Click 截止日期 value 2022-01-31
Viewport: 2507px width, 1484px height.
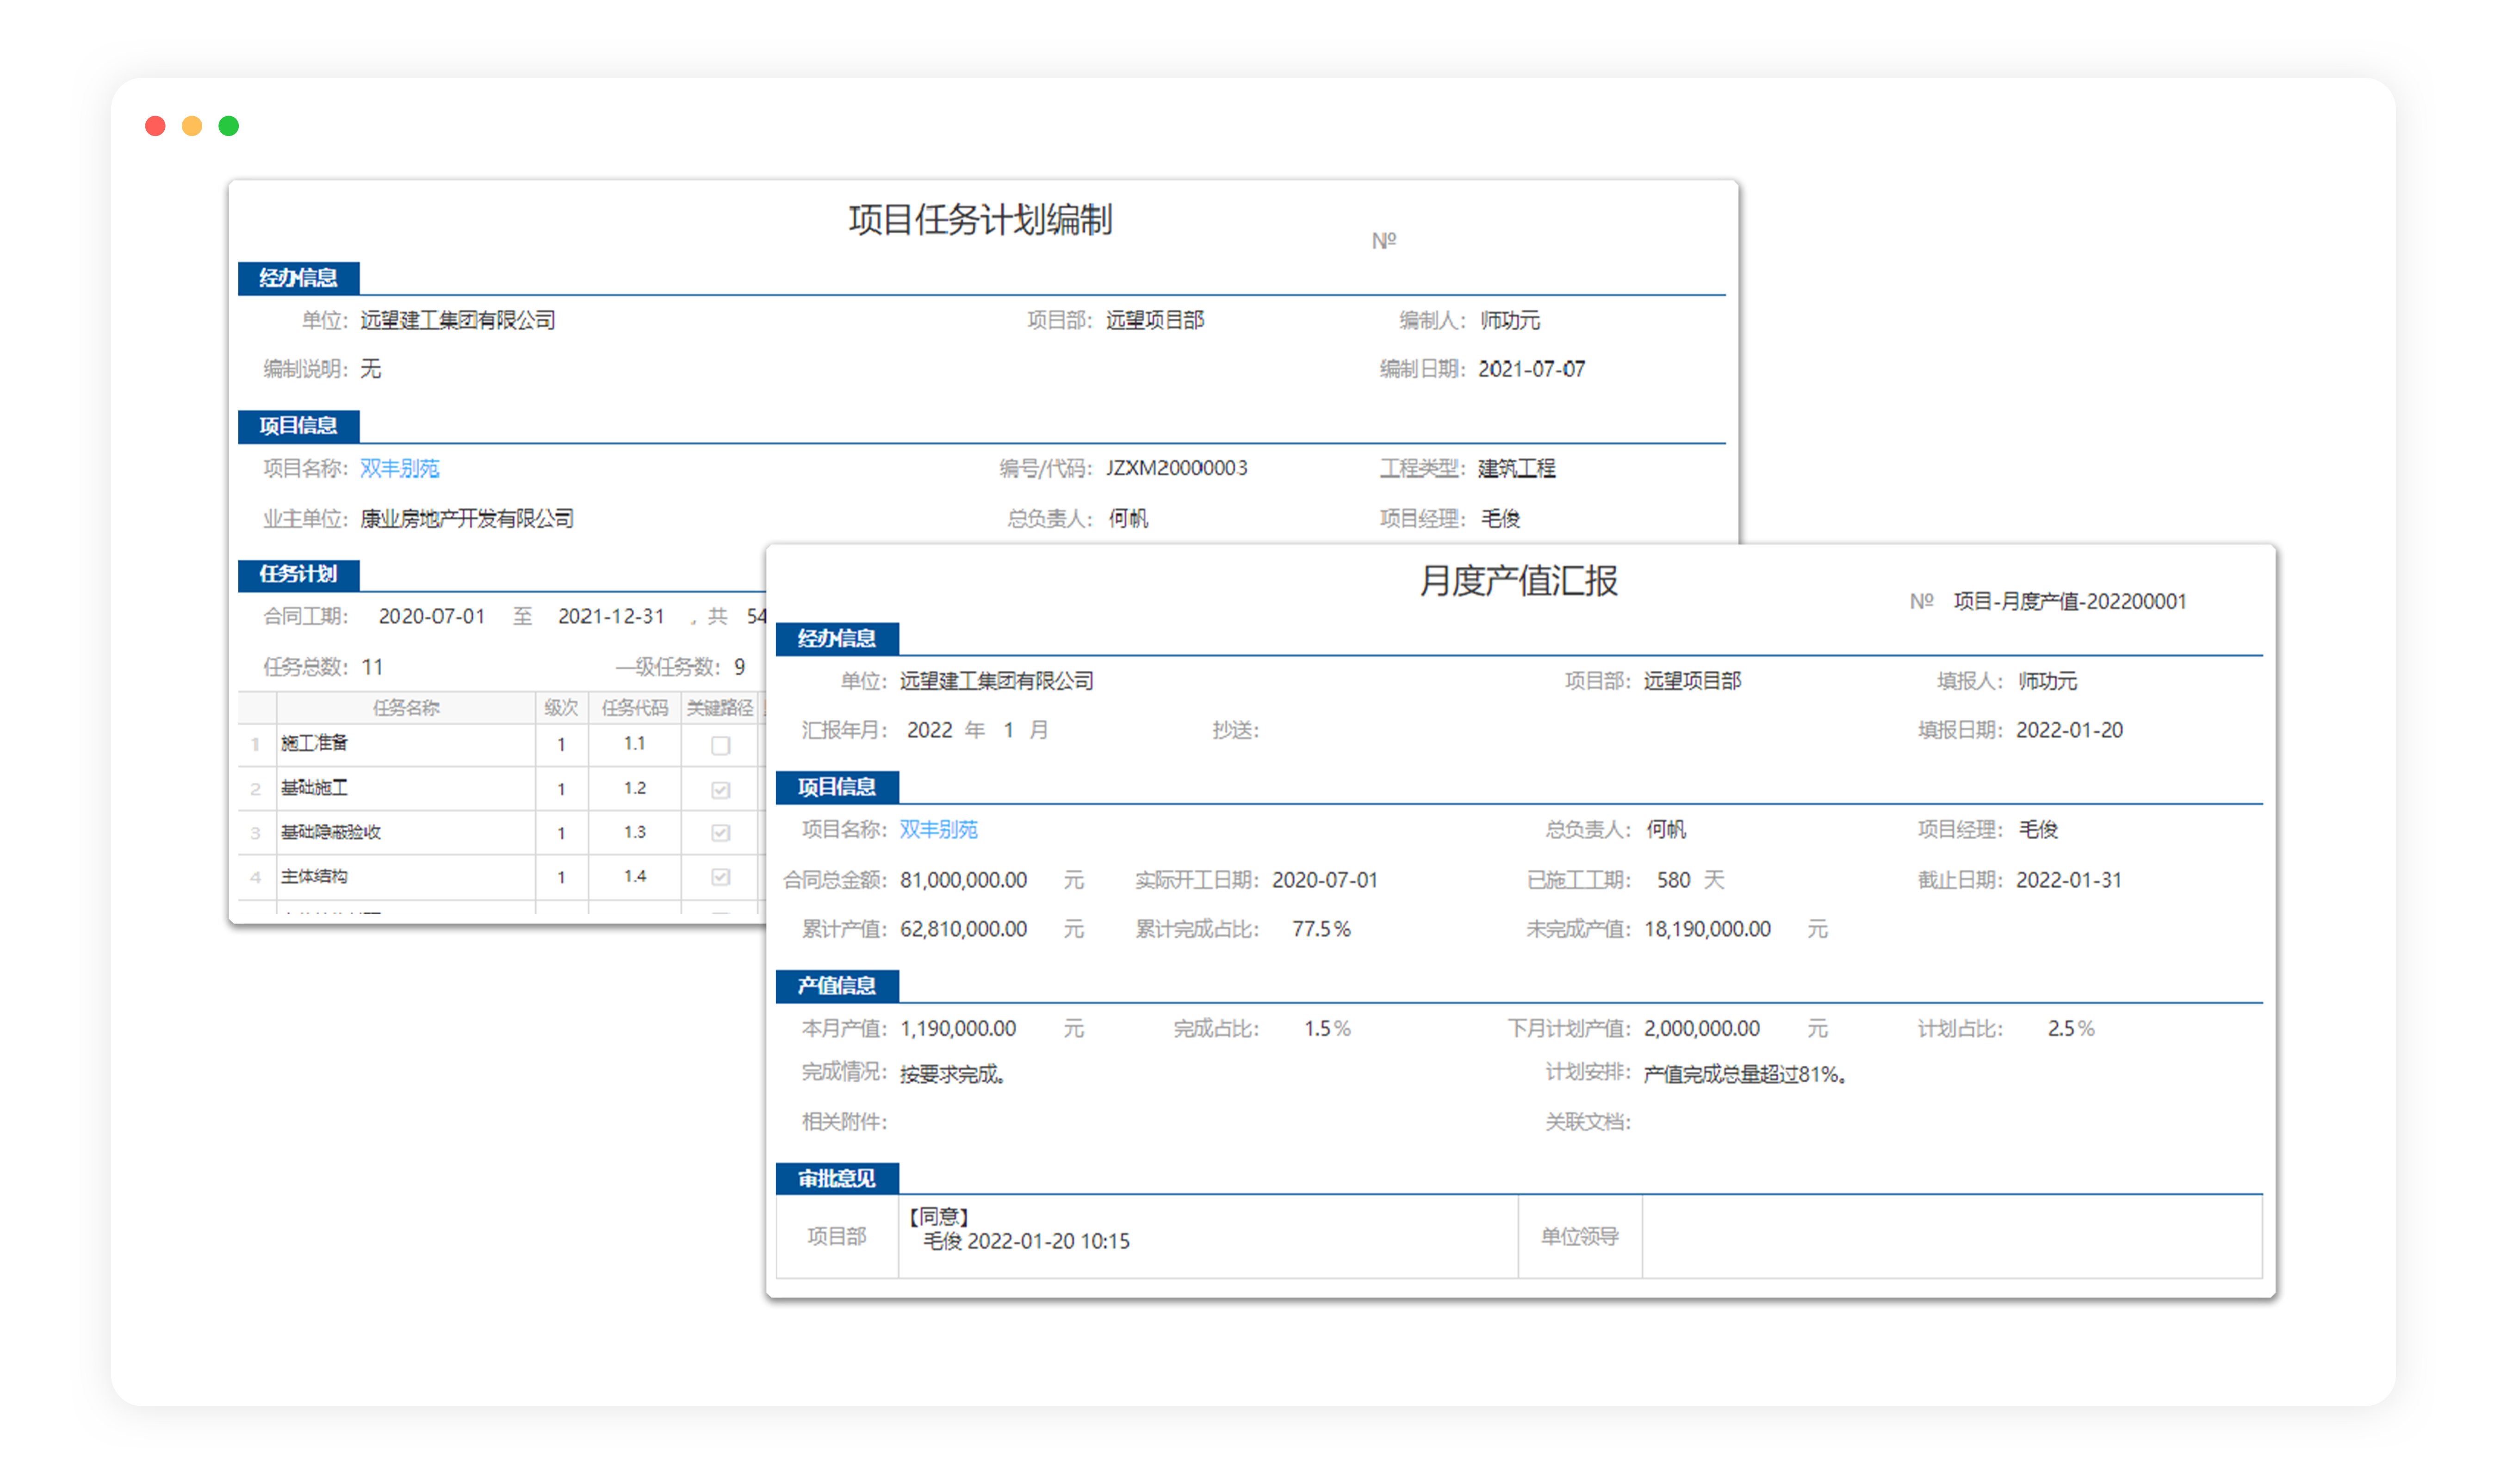coord(2069,880)
